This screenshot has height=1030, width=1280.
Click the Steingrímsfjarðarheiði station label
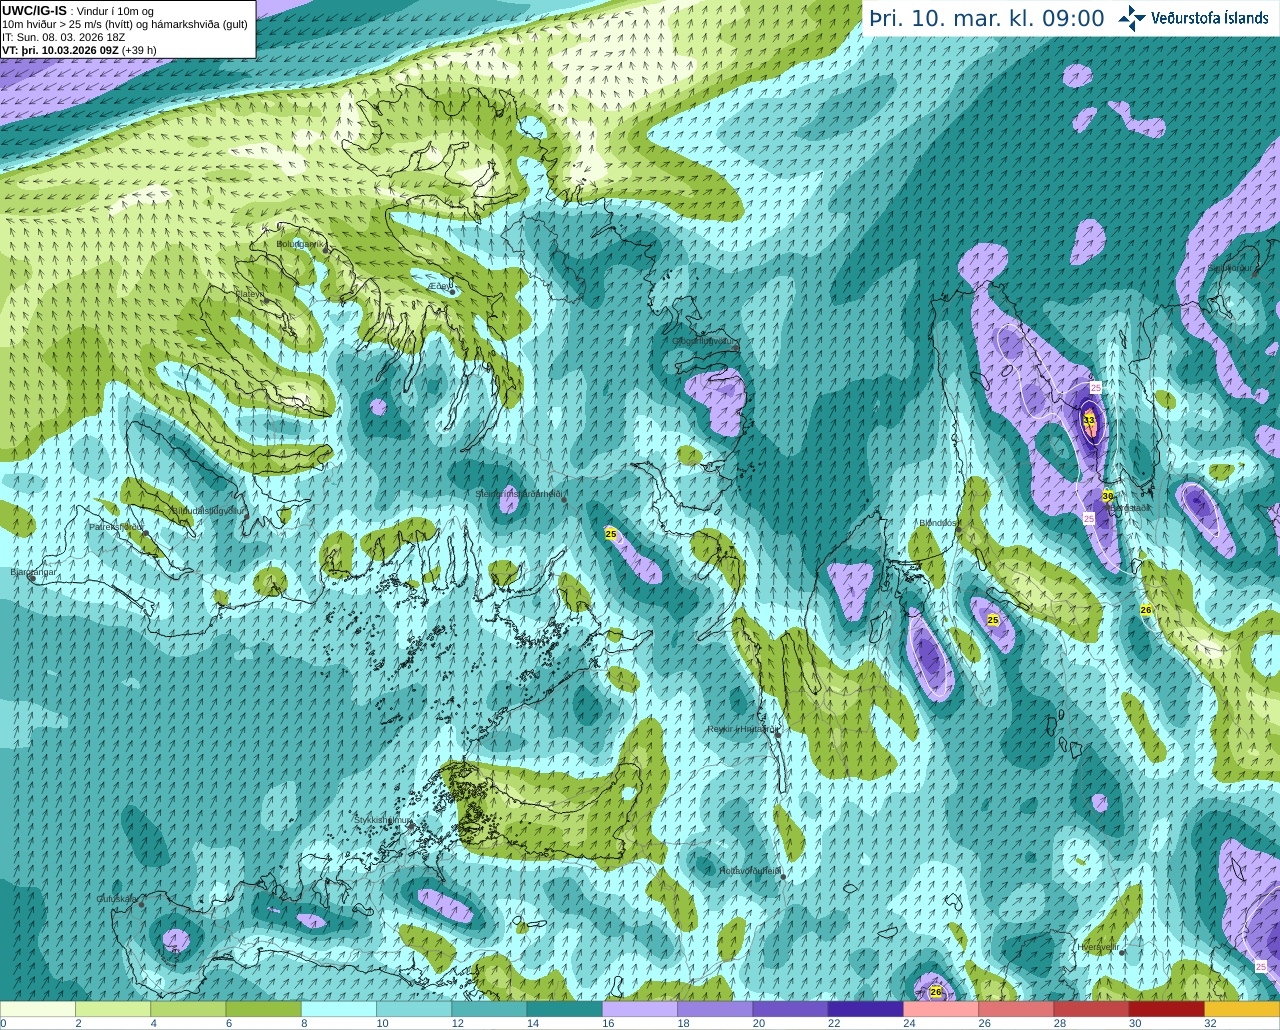click(518, 493)
